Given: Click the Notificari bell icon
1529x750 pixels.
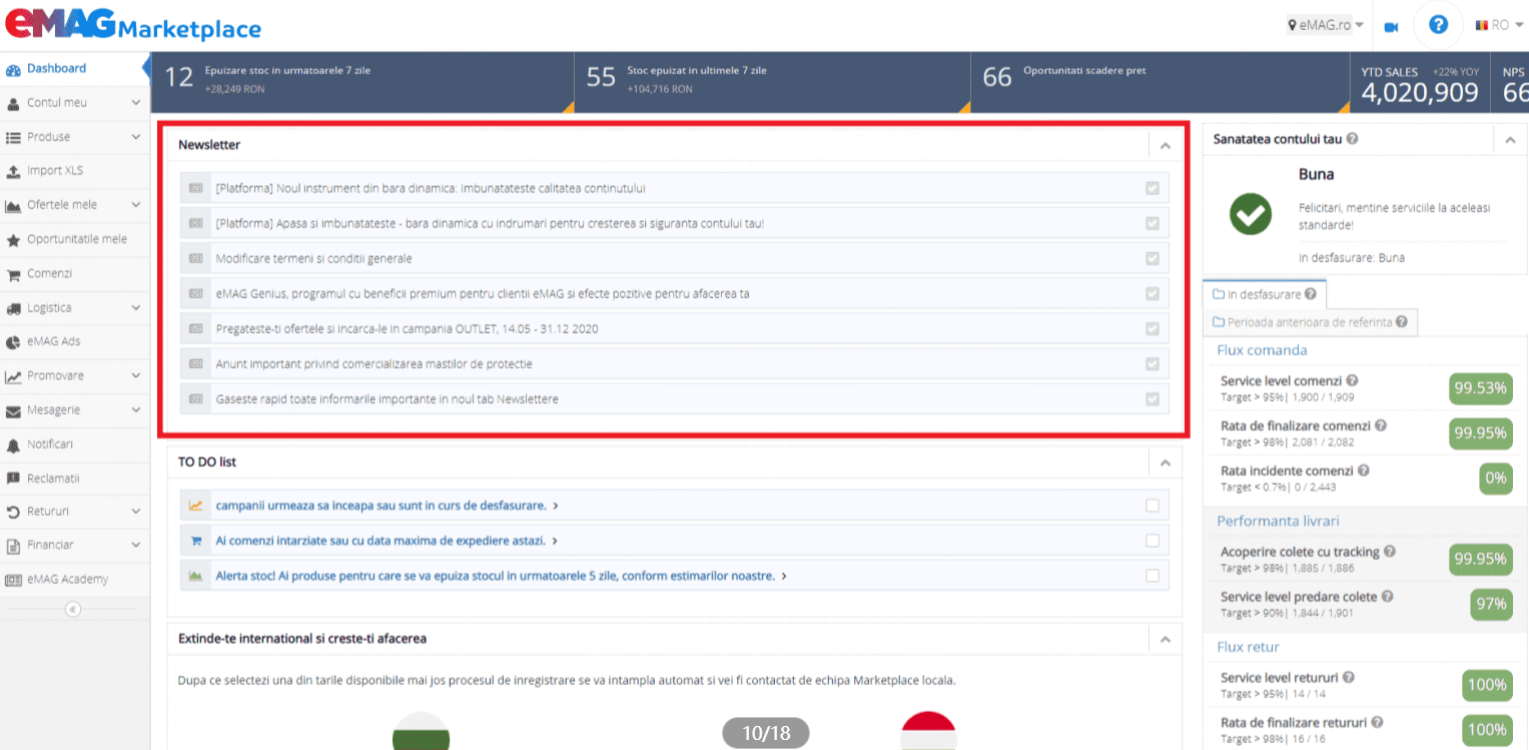Looking at the screenshot, I should [13, 445].
